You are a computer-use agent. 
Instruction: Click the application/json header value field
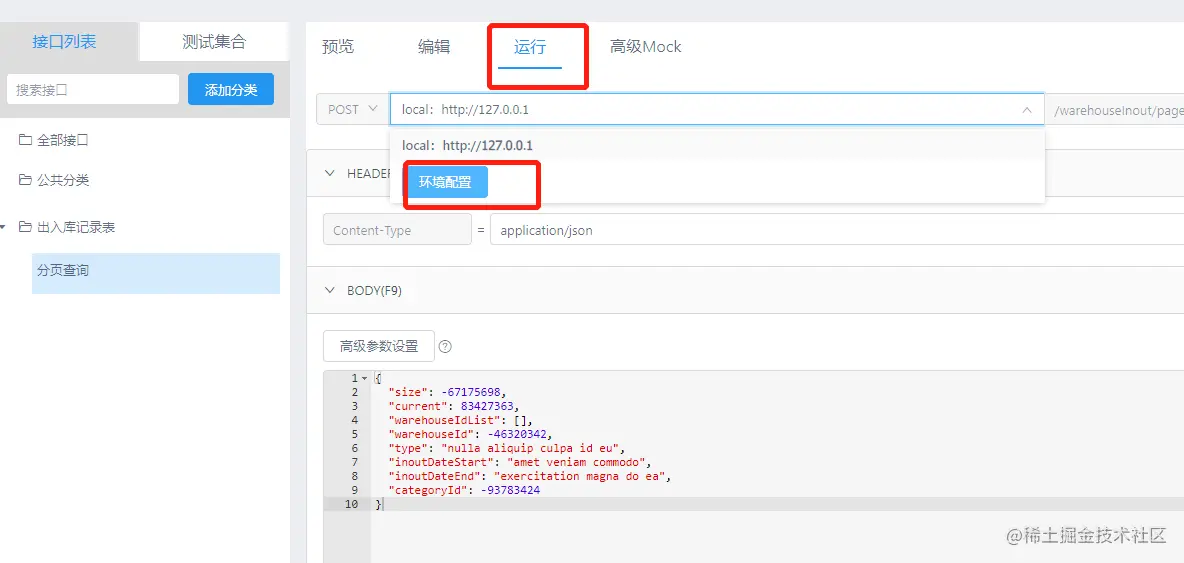[x=837, y=230]
